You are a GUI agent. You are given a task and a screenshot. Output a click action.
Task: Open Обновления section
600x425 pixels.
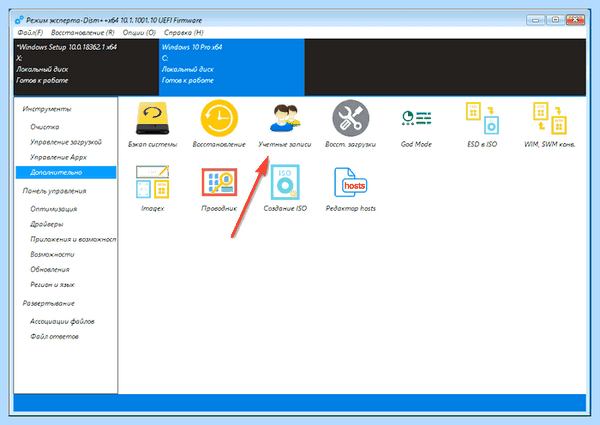(x=50, y=269)
